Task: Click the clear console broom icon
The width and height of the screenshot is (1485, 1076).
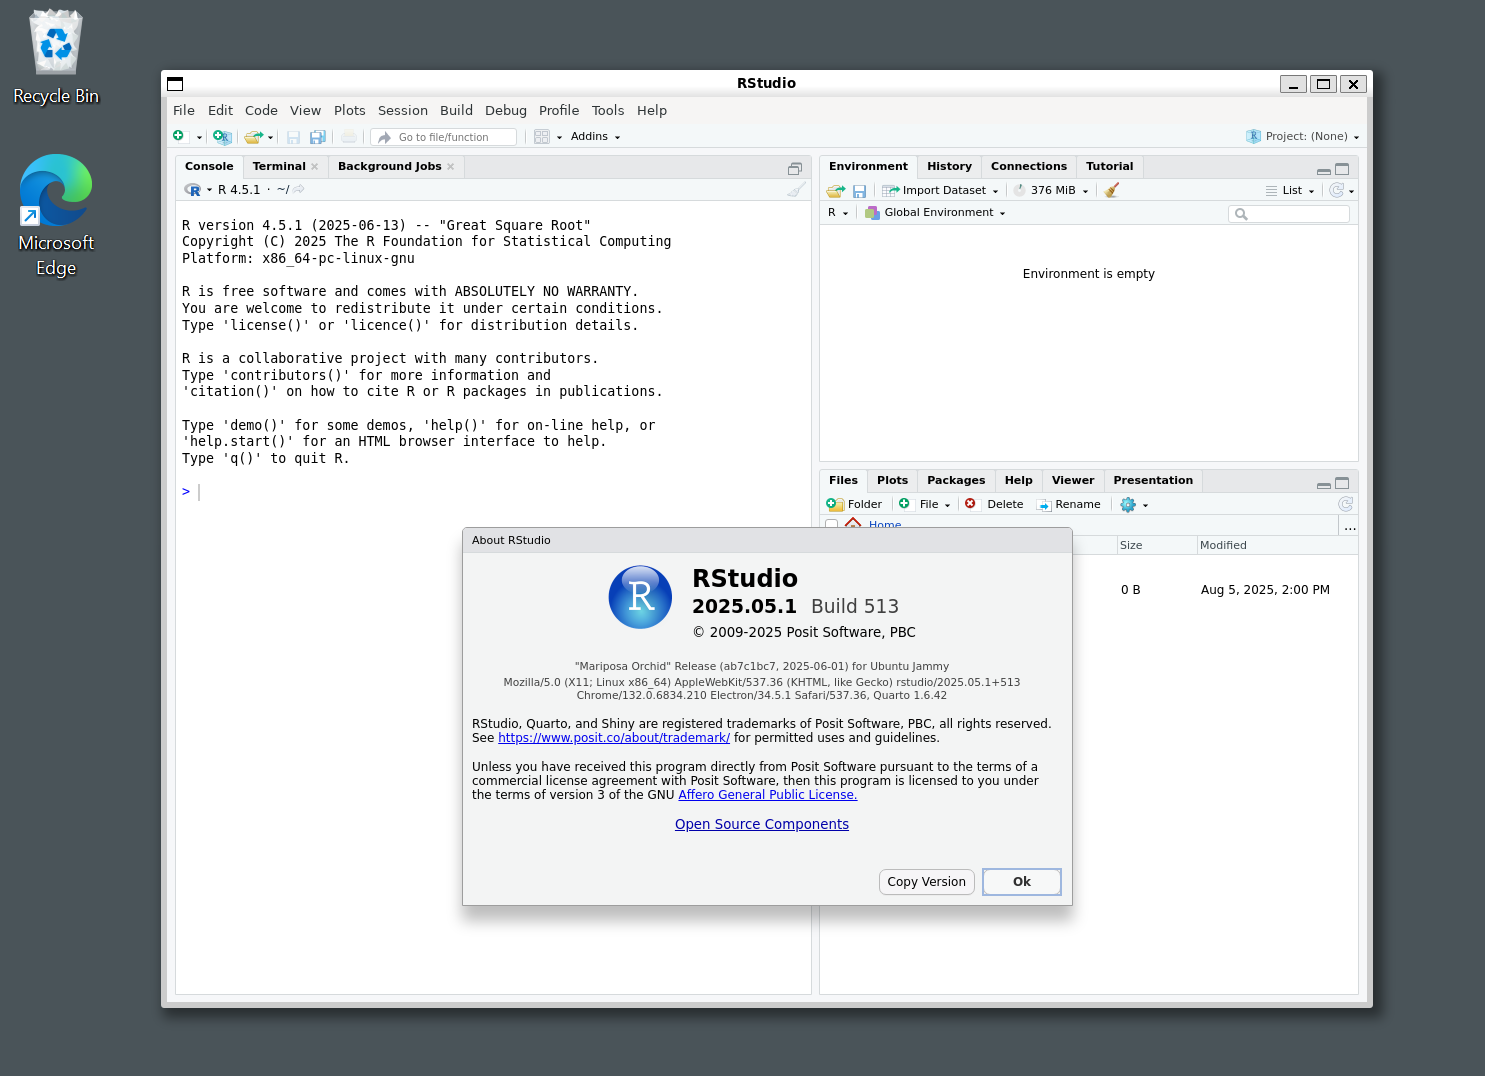Action: [x=796, y=189]
